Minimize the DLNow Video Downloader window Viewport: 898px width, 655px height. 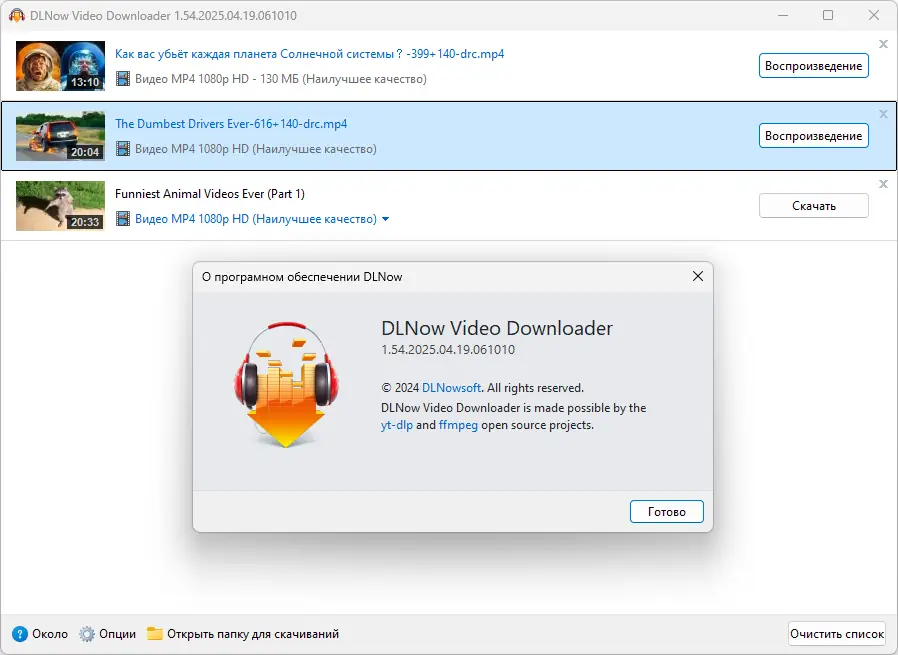(x=783, y=15)
